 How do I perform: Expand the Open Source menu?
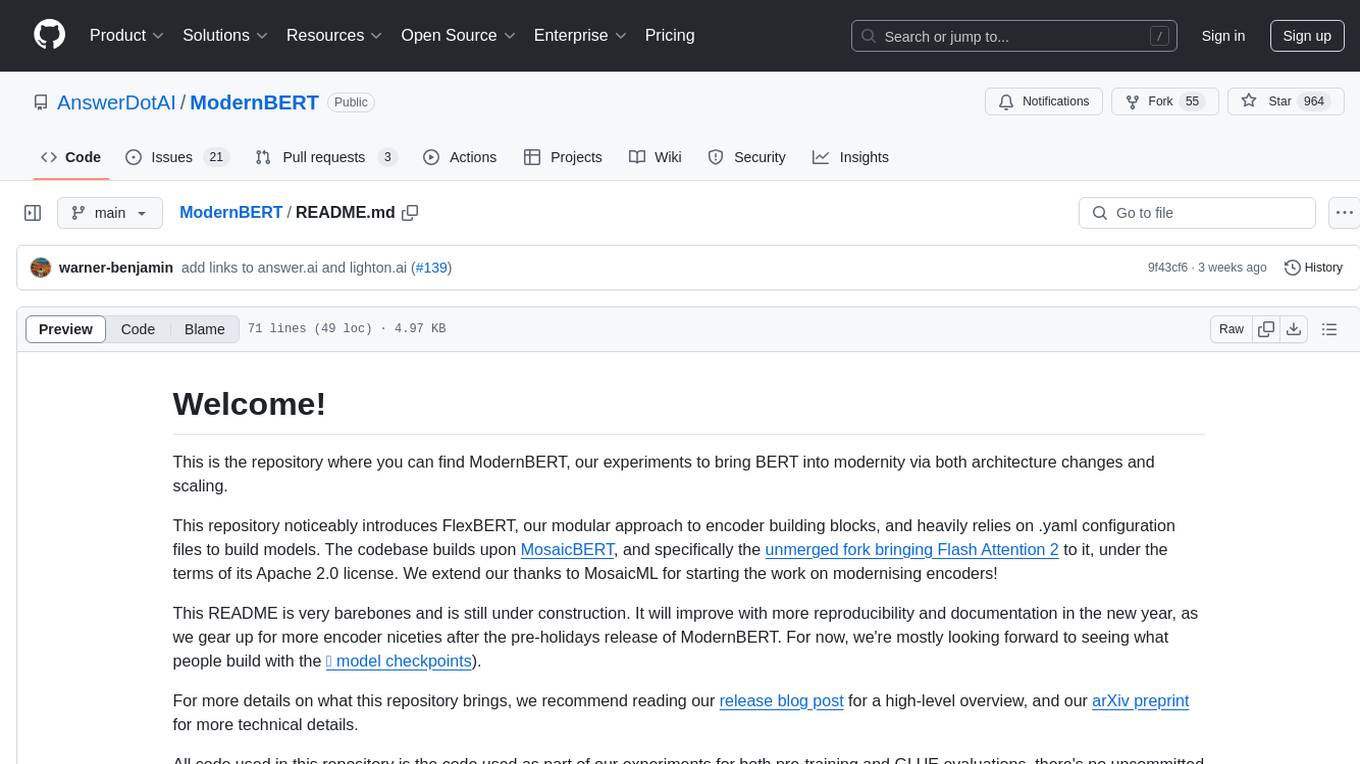click(458, 35)
